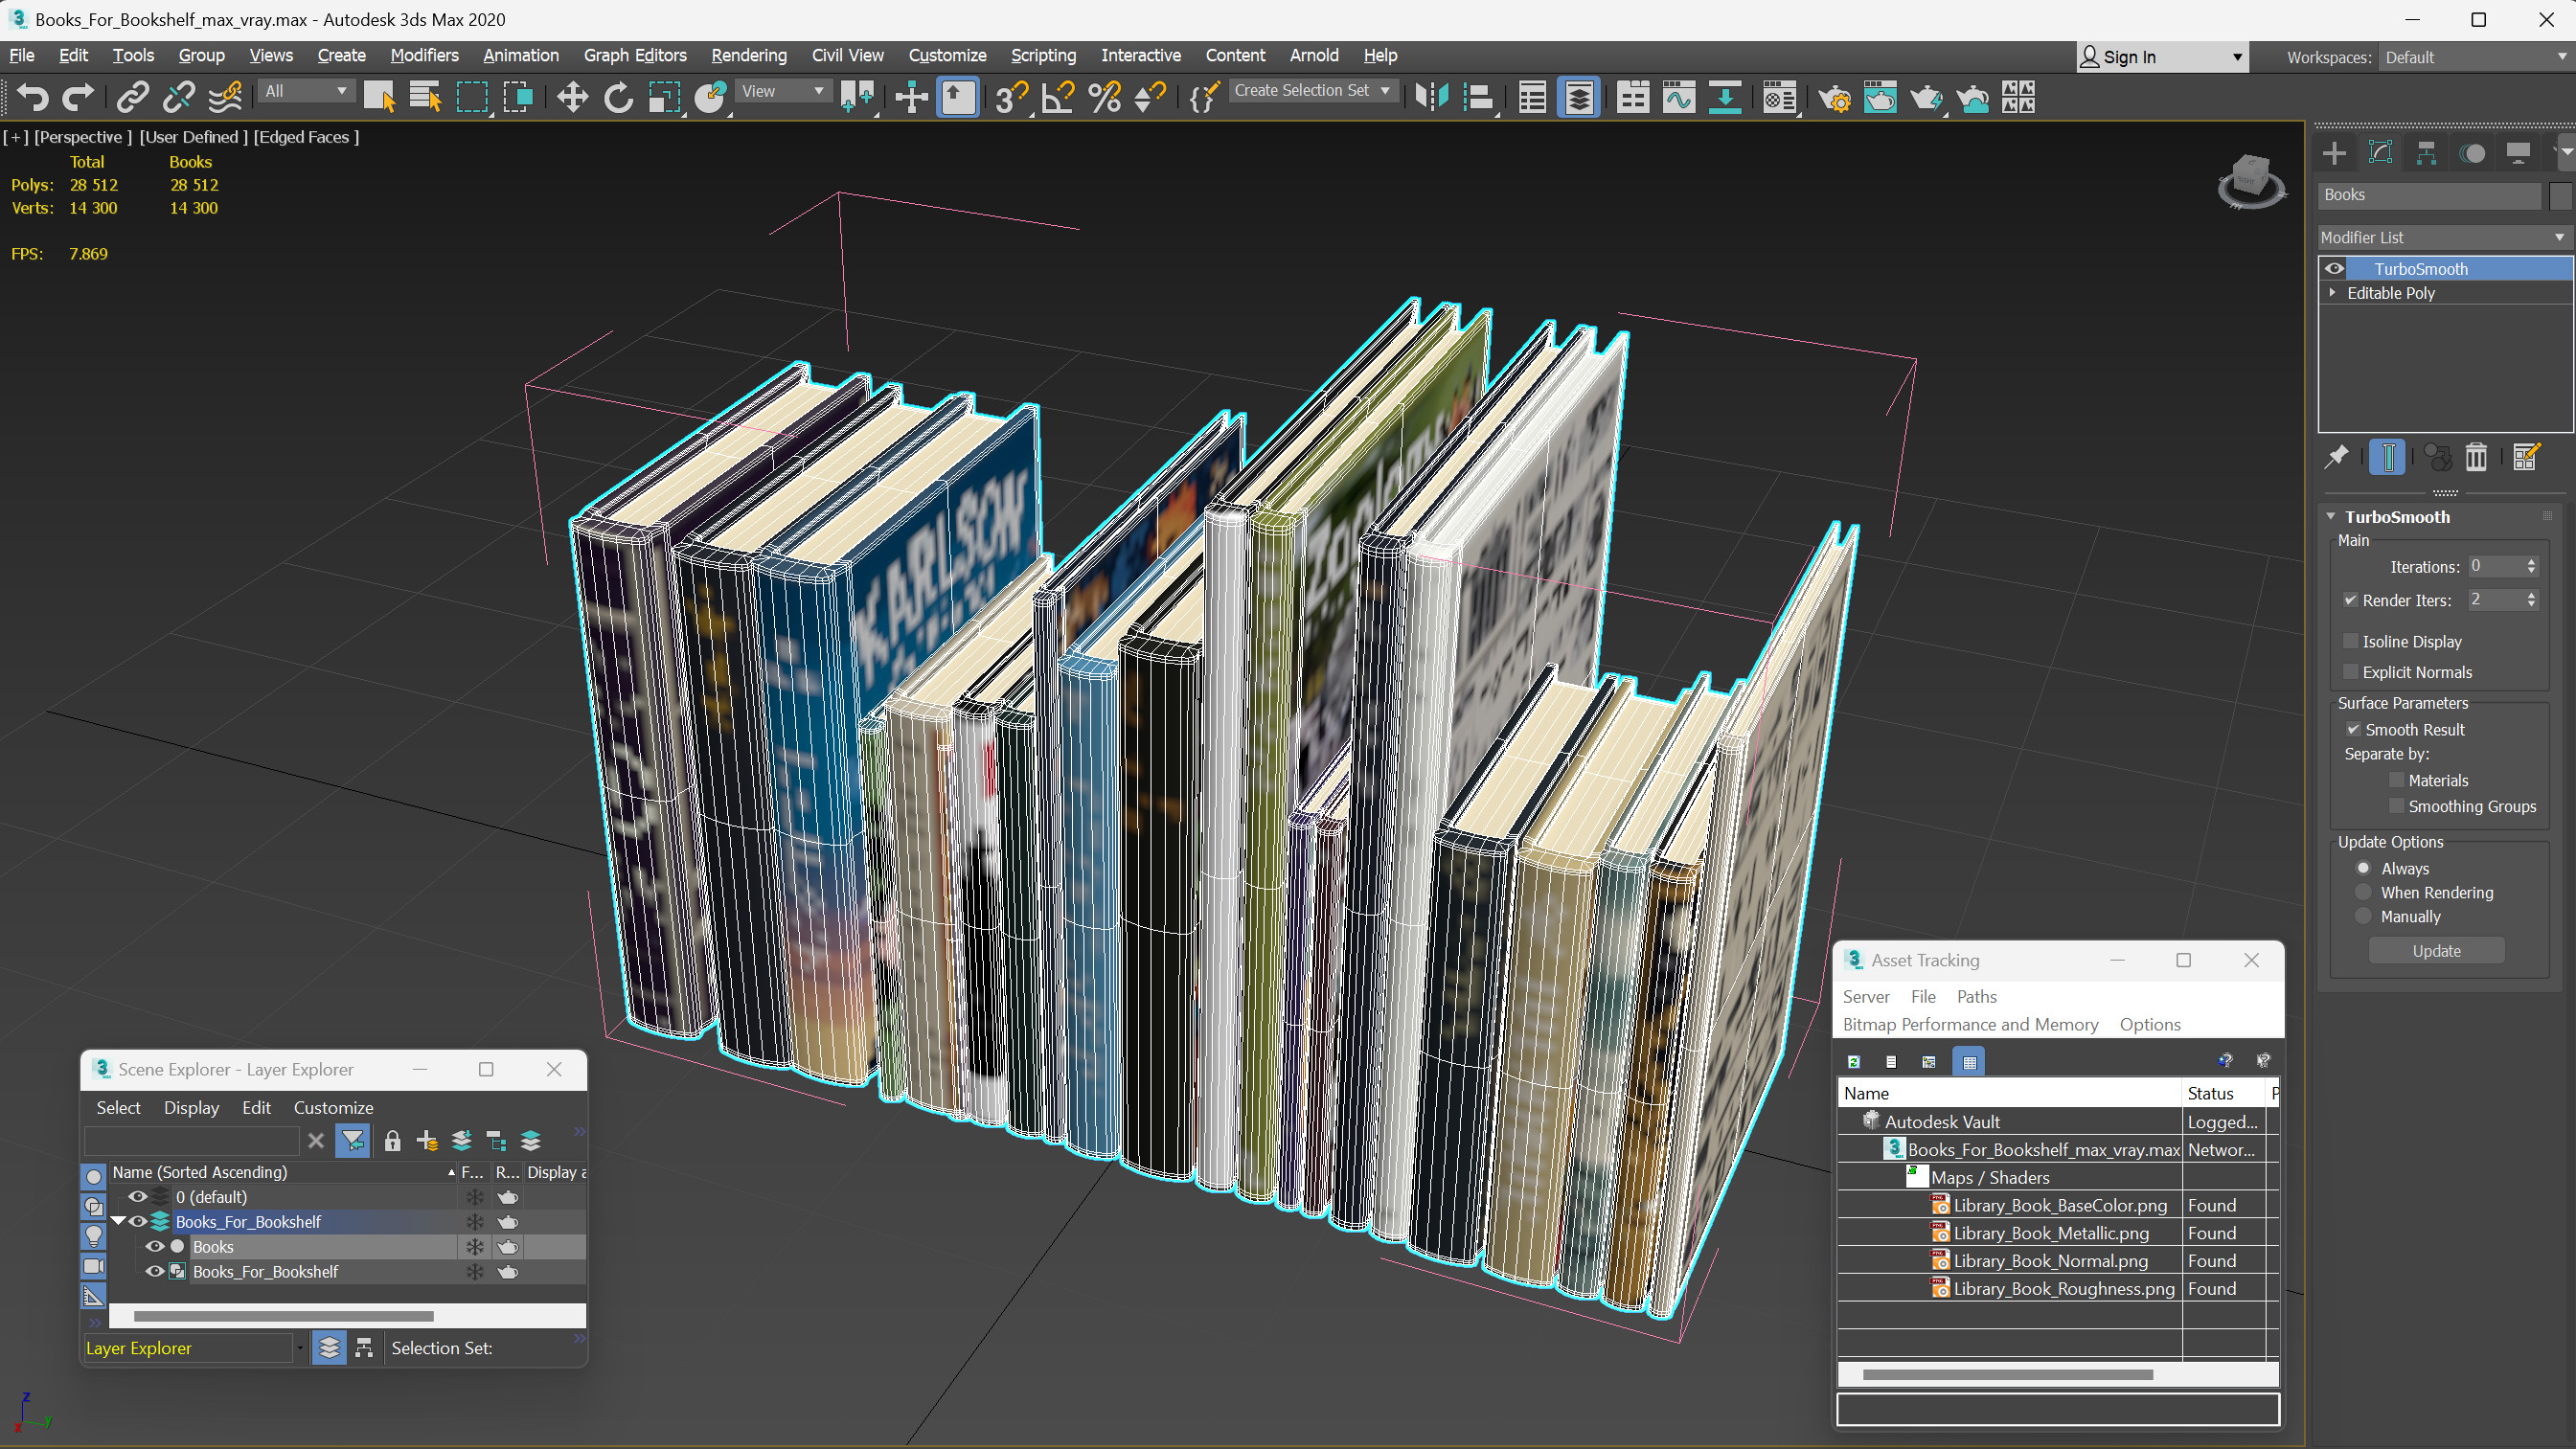Click the Align tool icon
Viewport: 2576px width, 1449px height.
(x=1478, y=97)
